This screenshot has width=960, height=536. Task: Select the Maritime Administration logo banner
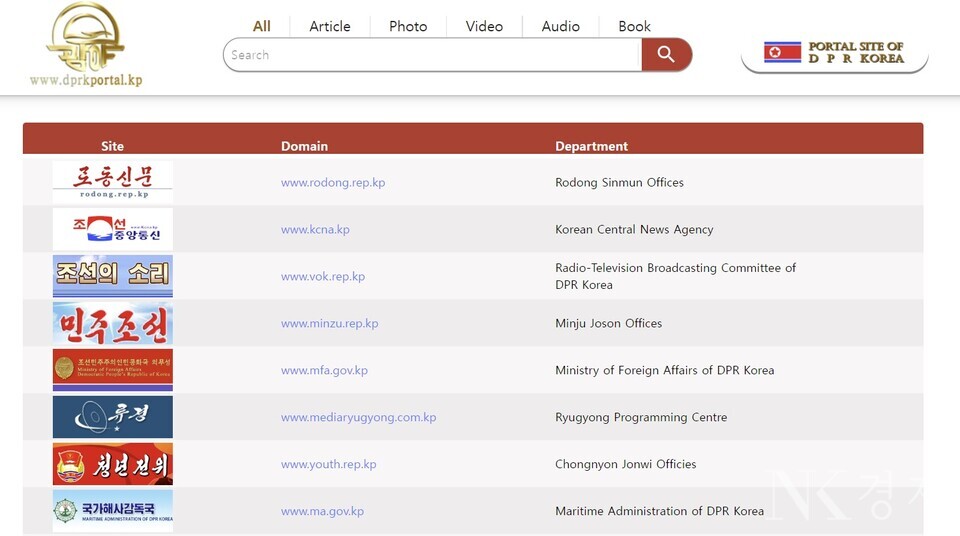(x=112, y=511)
